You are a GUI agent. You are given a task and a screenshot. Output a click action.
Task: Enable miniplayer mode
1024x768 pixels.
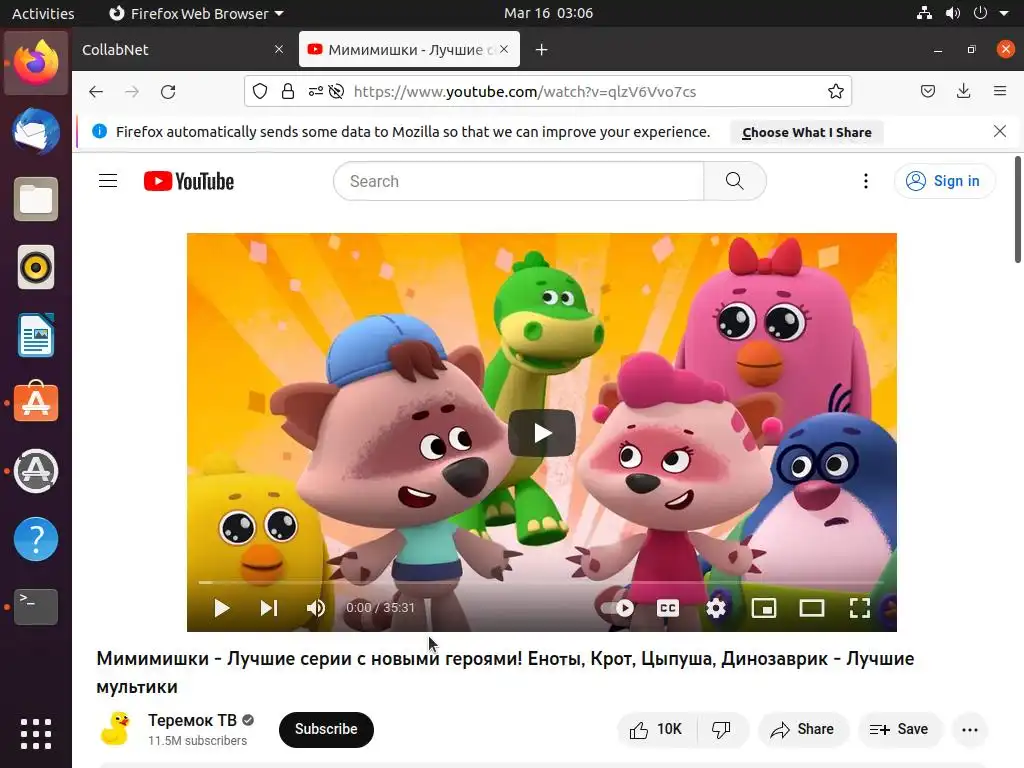click(763, 608)
